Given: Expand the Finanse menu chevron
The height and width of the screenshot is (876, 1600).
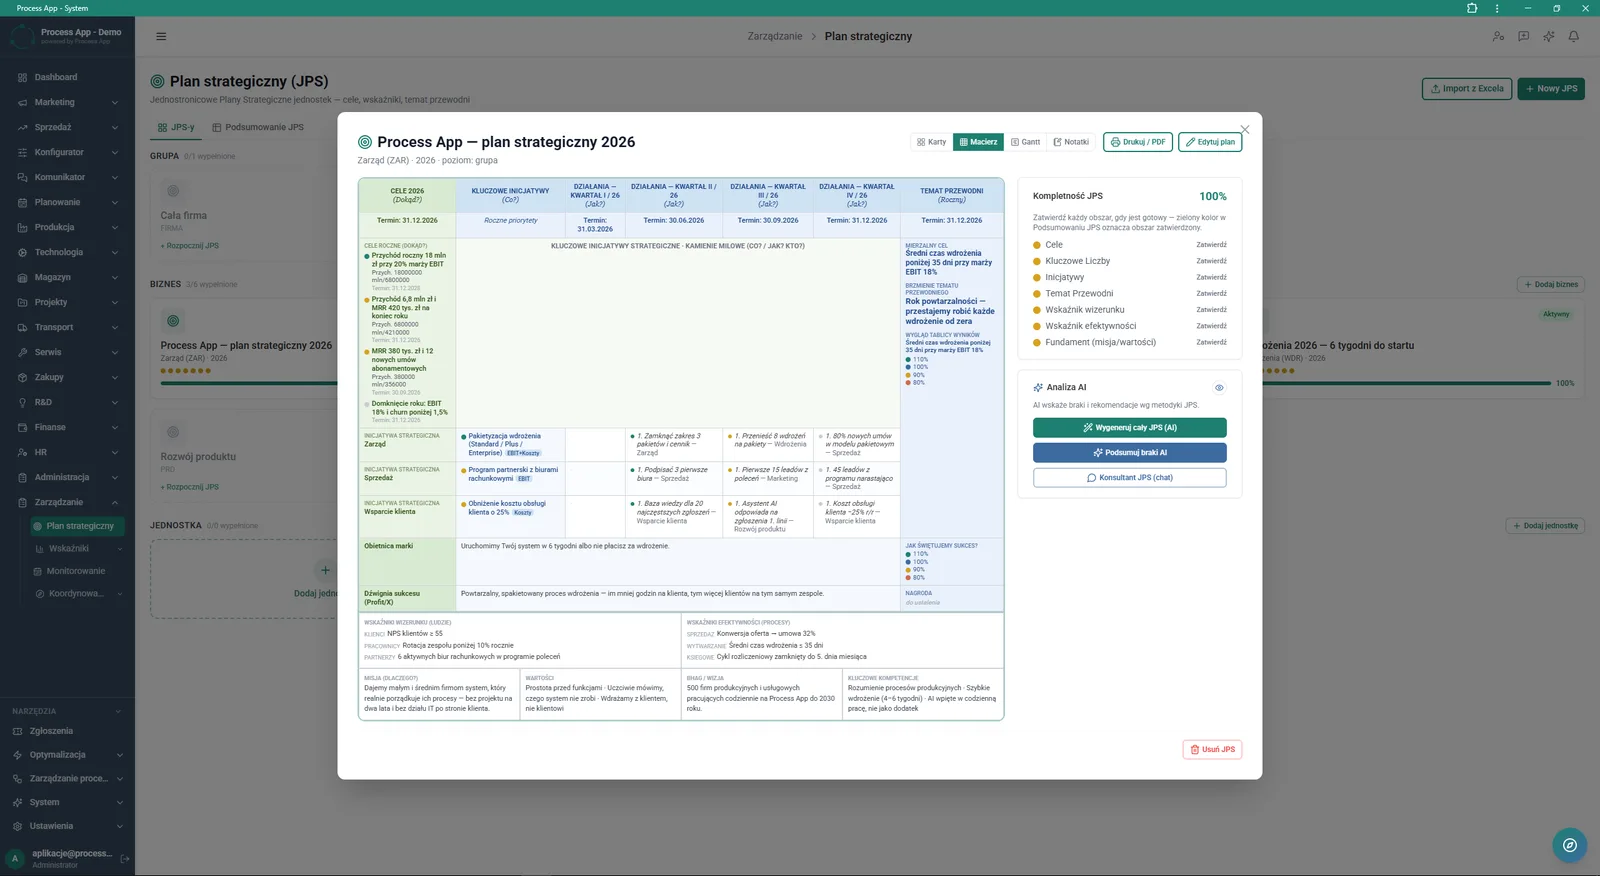Looking at the screenshot, I should point(115,427).
